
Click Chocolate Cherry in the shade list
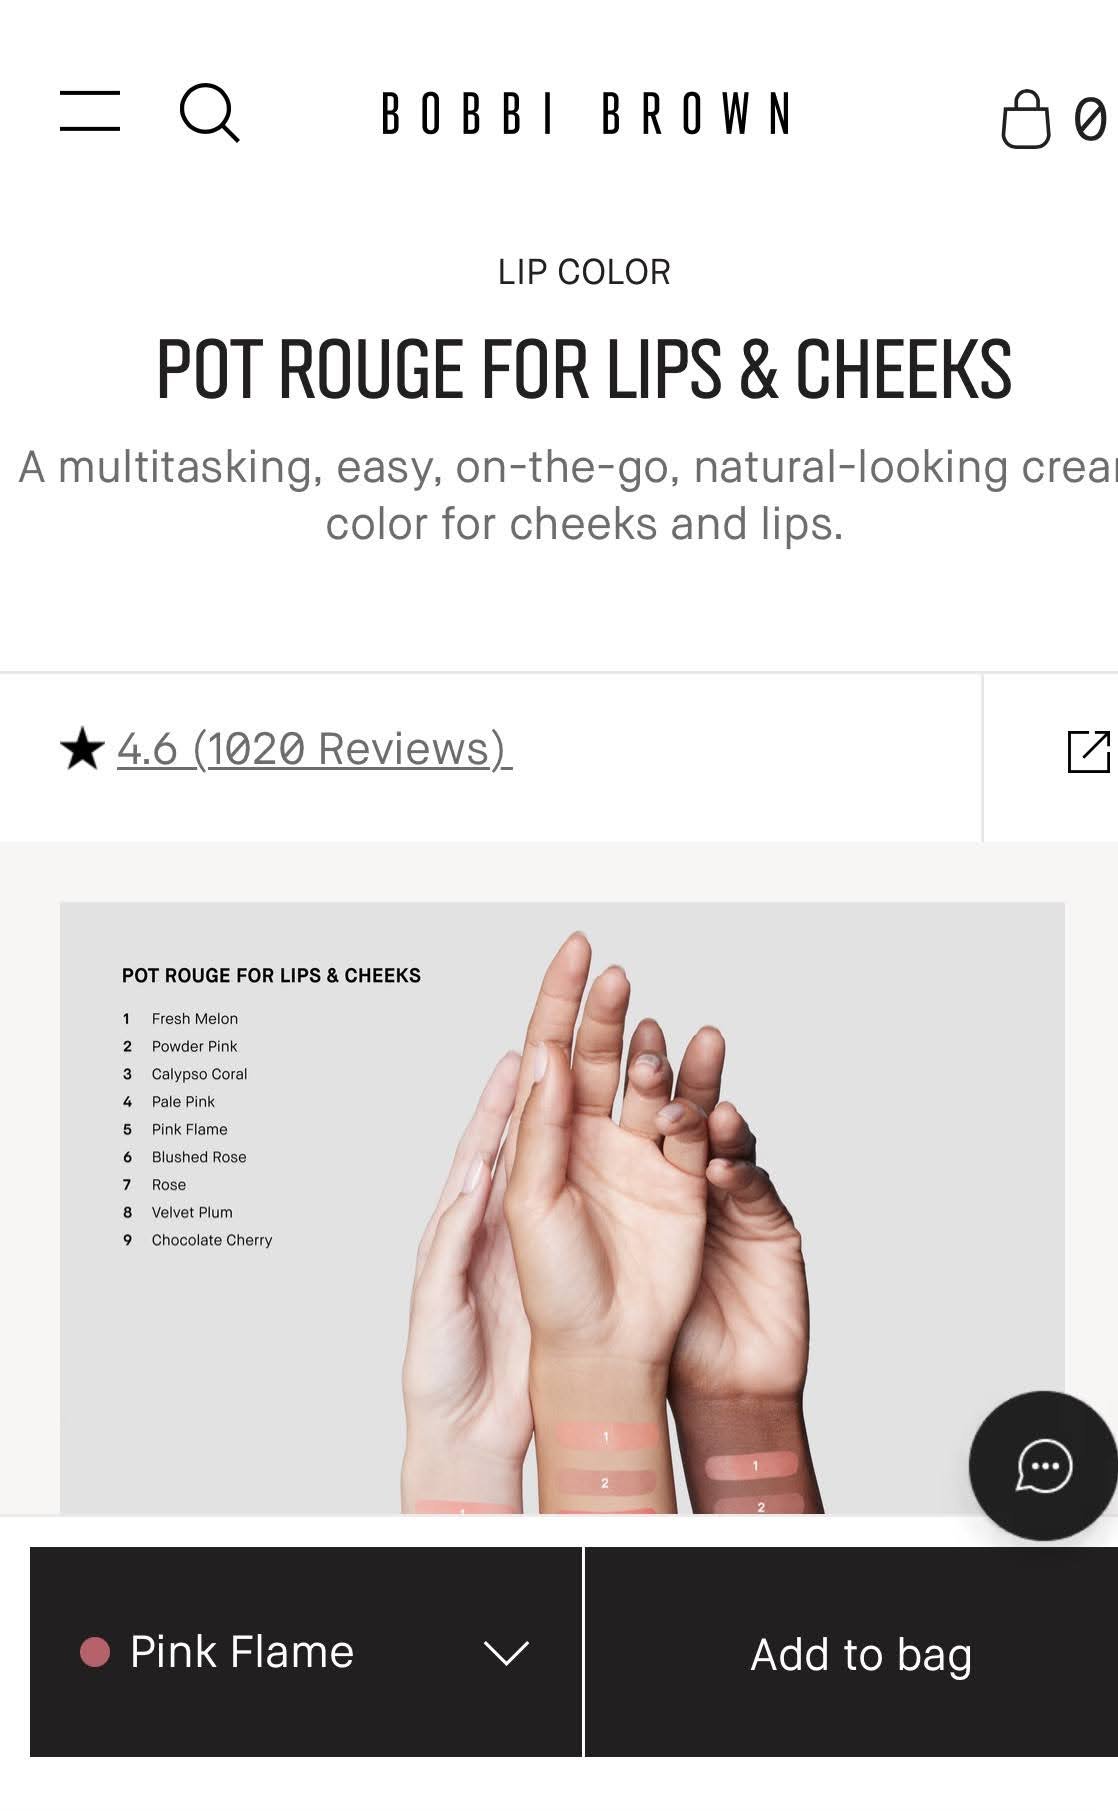click(212, 1240)
